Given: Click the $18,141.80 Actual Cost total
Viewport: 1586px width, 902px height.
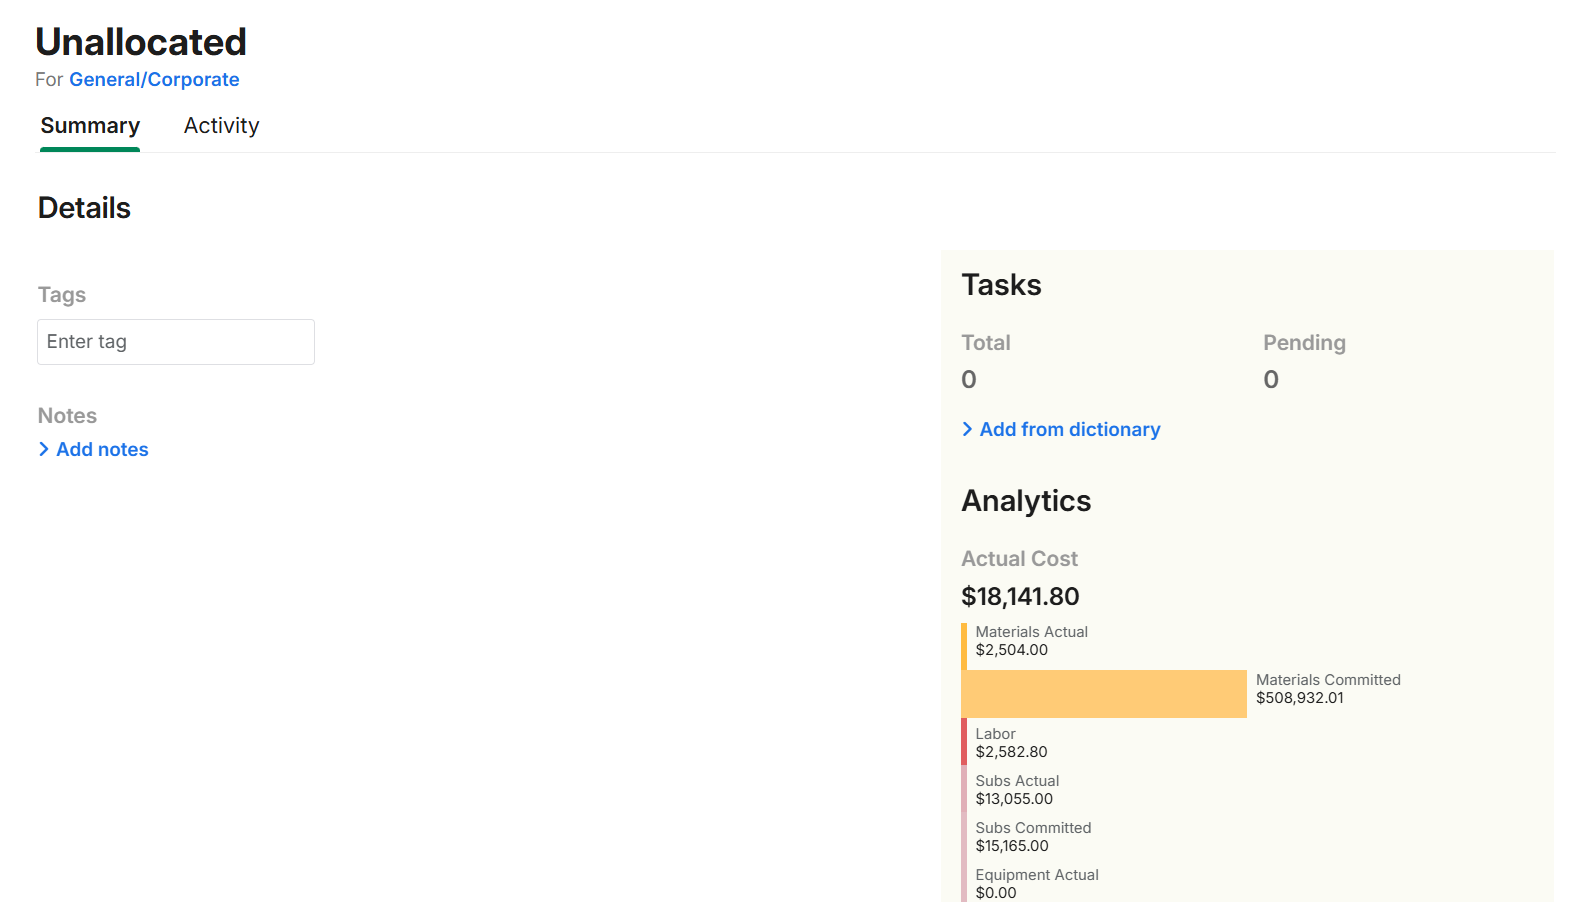Looking at the screenshot, I should coord(1020,597).
